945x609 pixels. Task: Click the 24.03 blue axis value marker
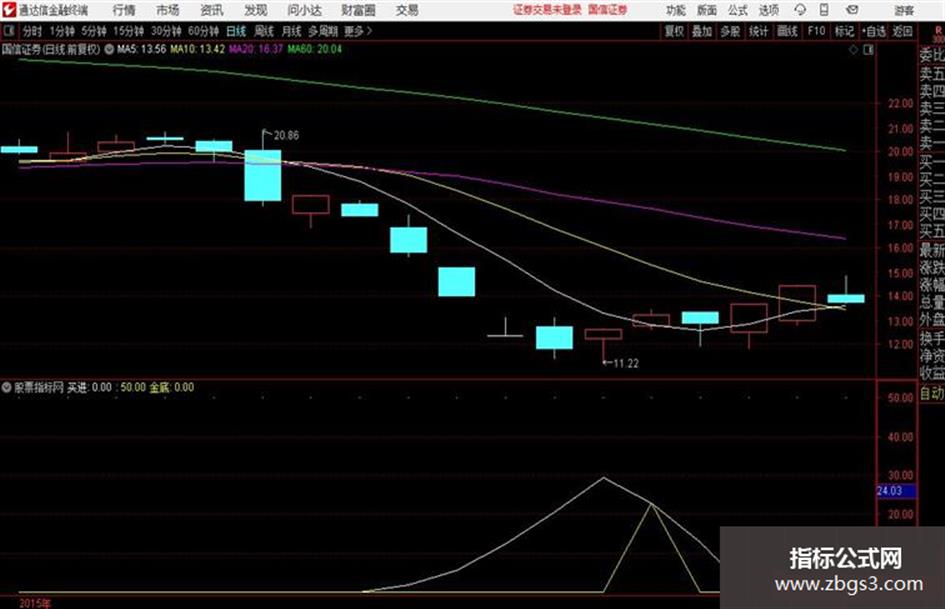pos(896,491)
